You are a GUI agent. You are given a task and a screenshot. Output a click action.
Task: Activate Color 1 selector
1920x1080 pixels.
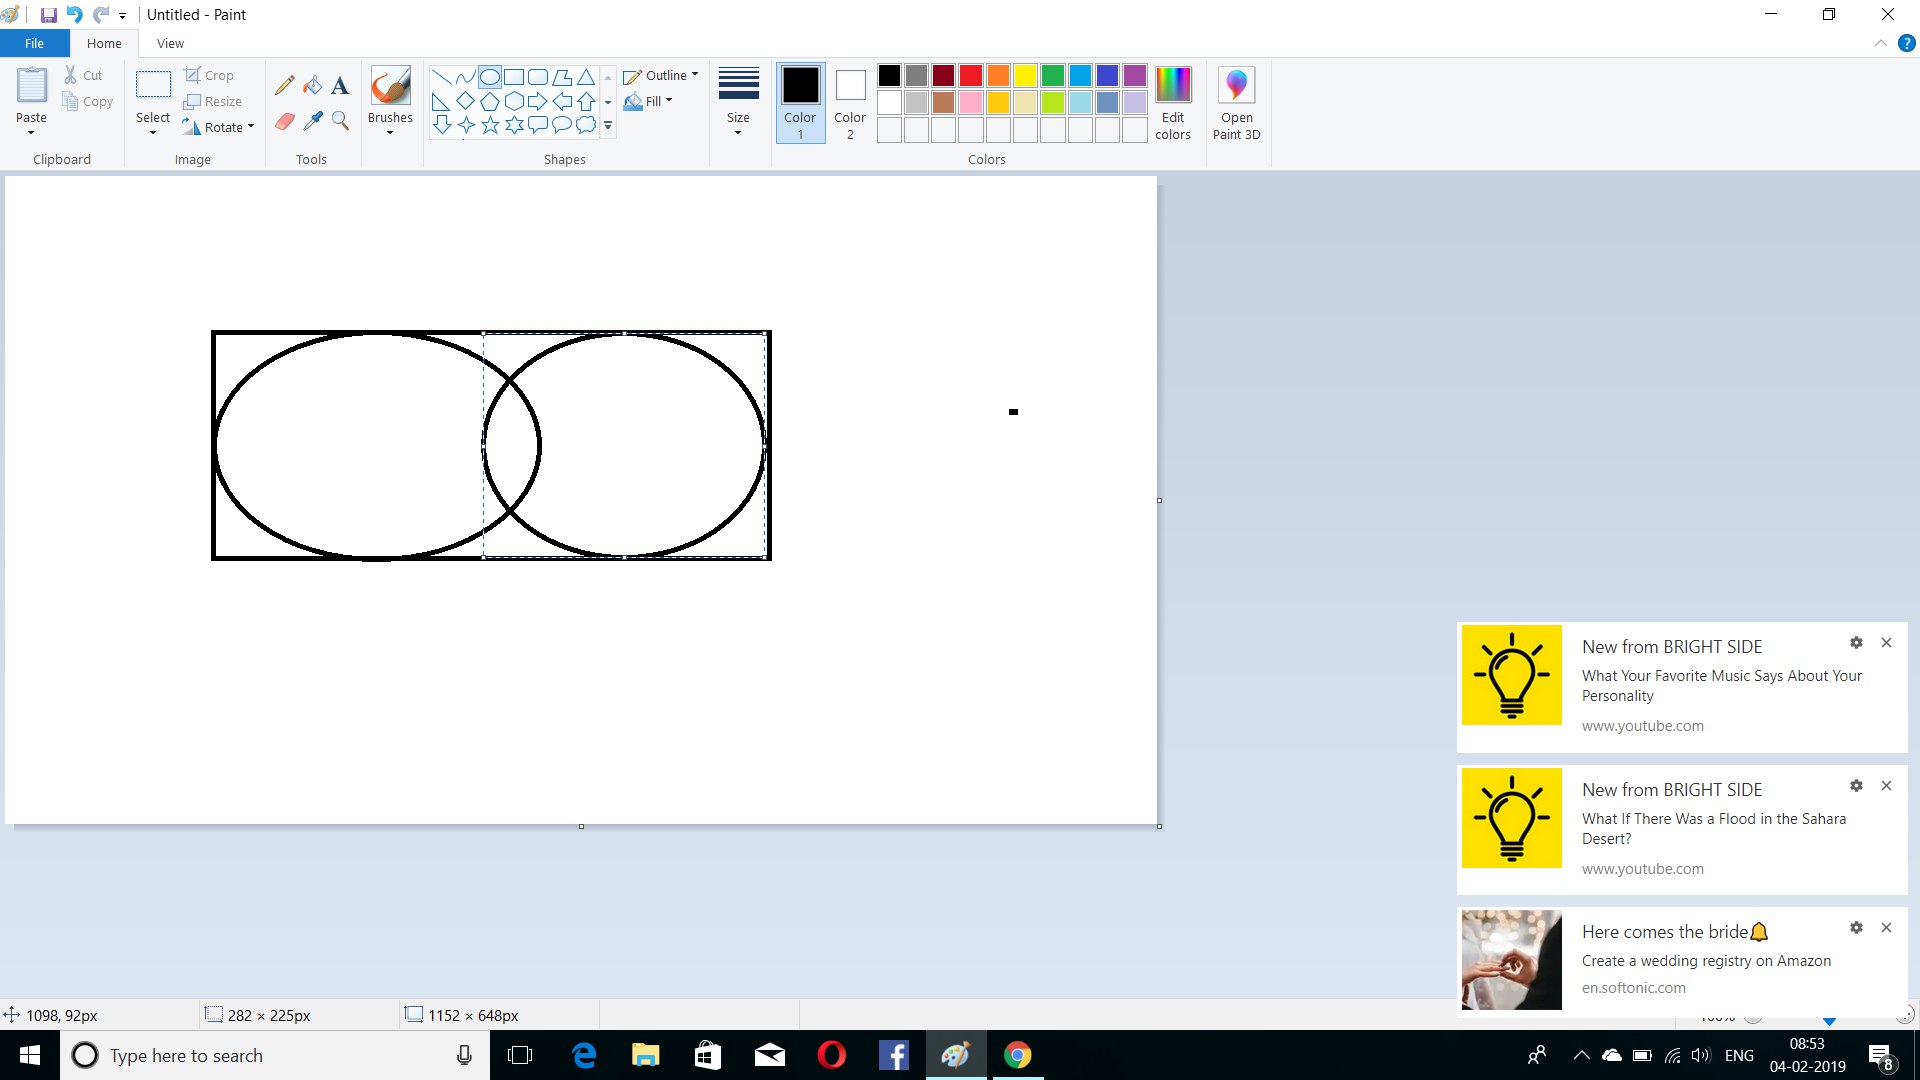(800, 102)
